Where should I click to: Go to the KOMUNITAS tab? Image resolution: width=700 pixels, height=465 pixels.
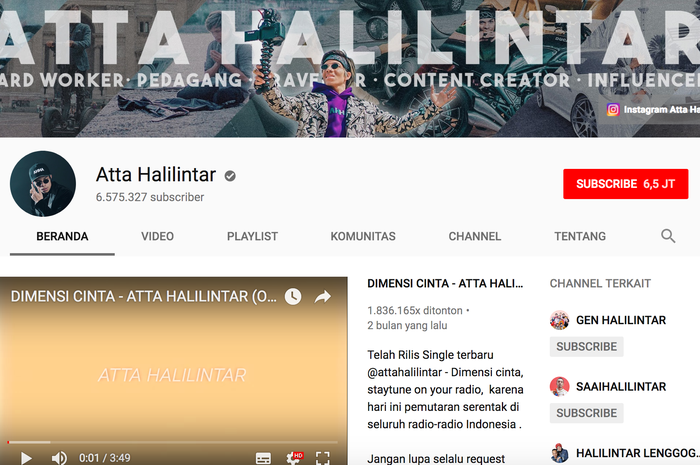click(x=363, y=236)
